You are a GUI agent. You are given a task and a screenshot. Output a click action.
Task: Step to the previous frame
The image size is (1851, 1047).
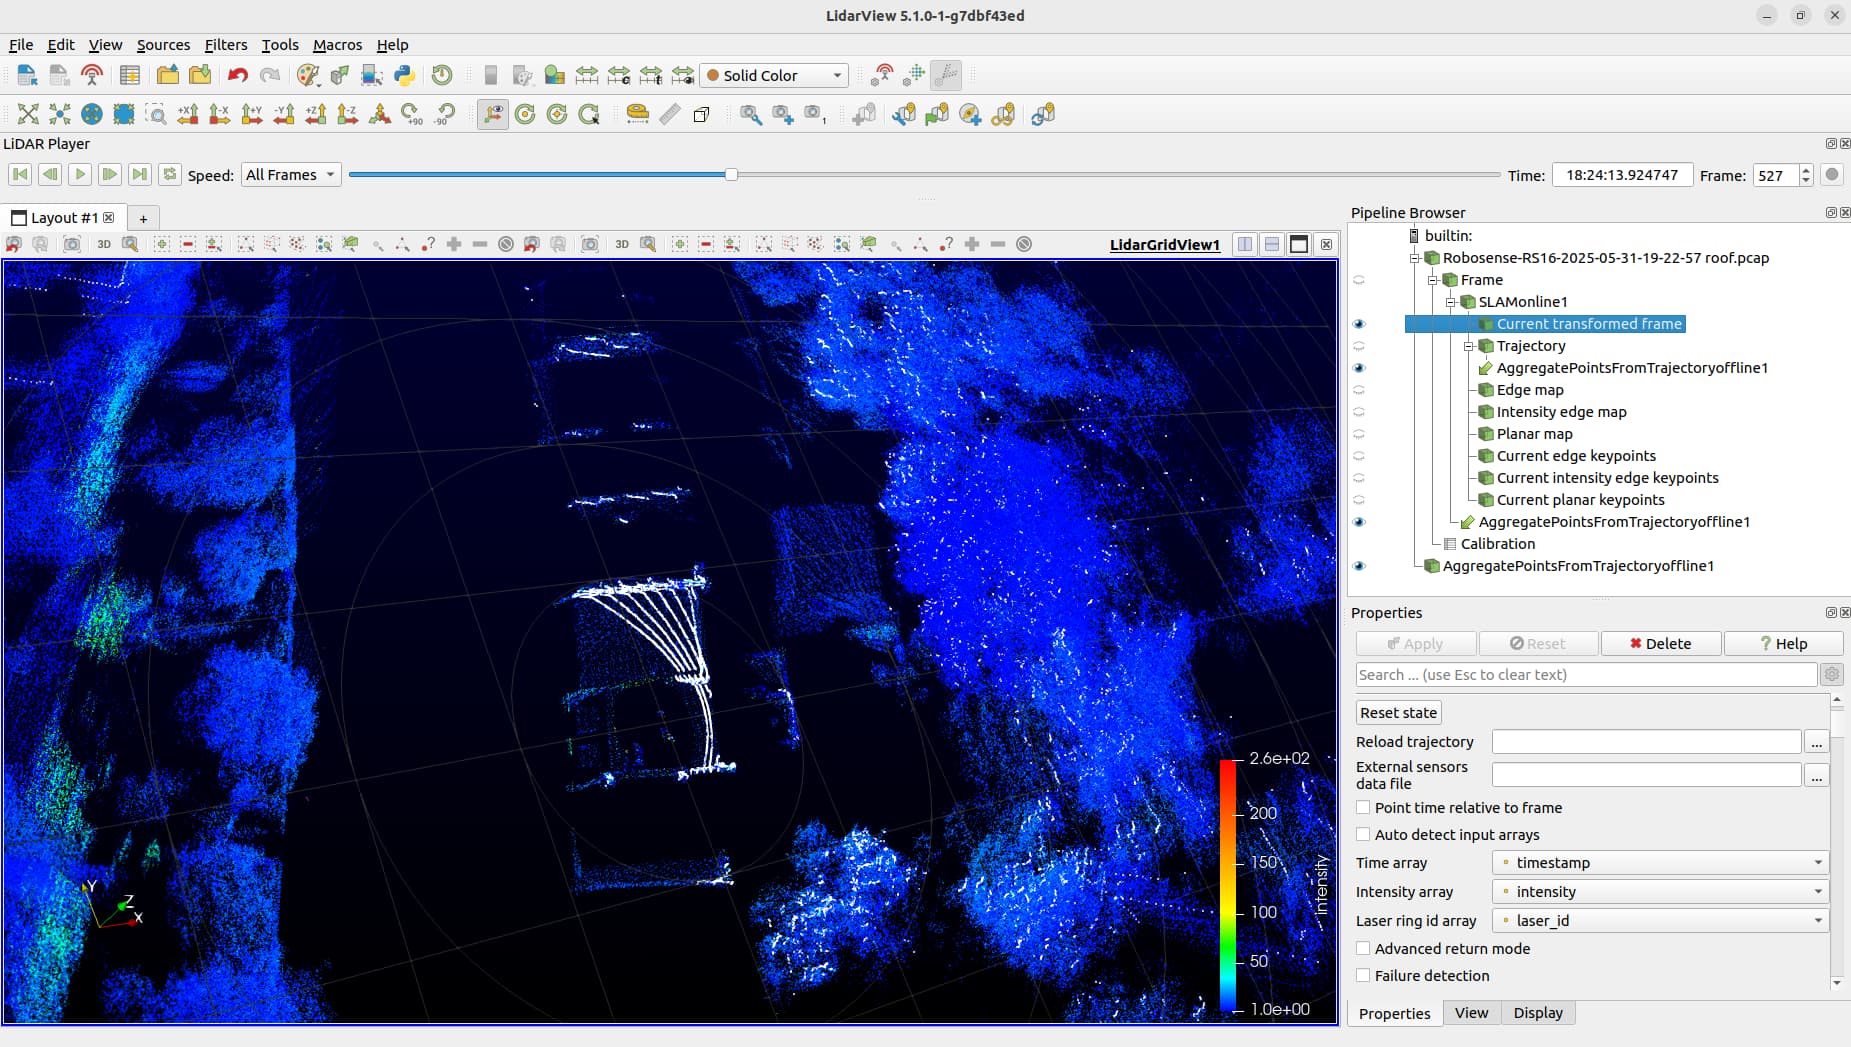pyautogui.click(x=50, y=174)
